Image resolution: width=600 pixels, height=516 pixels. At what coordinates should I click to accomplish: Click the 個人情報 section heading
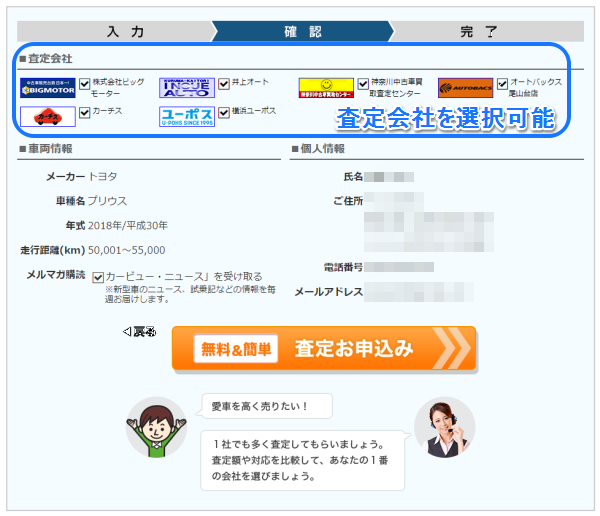pos(318,149)
